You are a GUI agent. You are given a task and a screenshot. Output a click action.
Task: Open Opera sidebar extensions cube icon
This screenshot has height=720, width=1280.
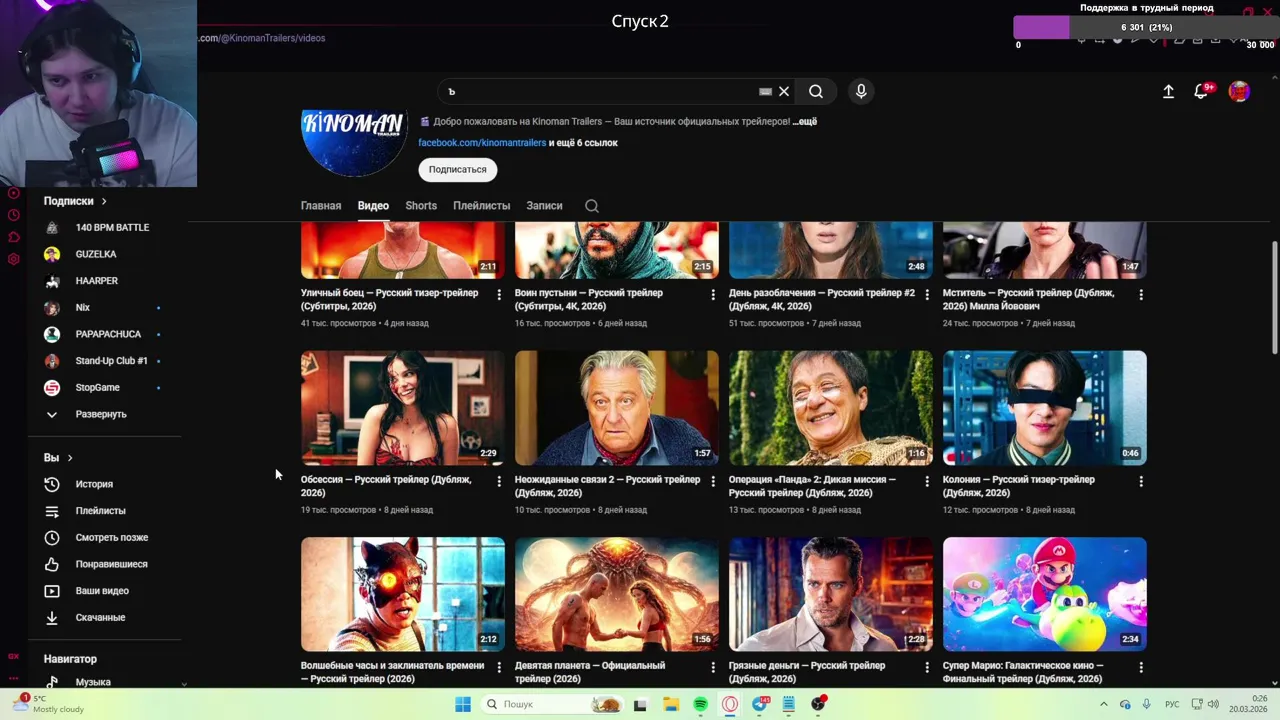pos(13,237)
